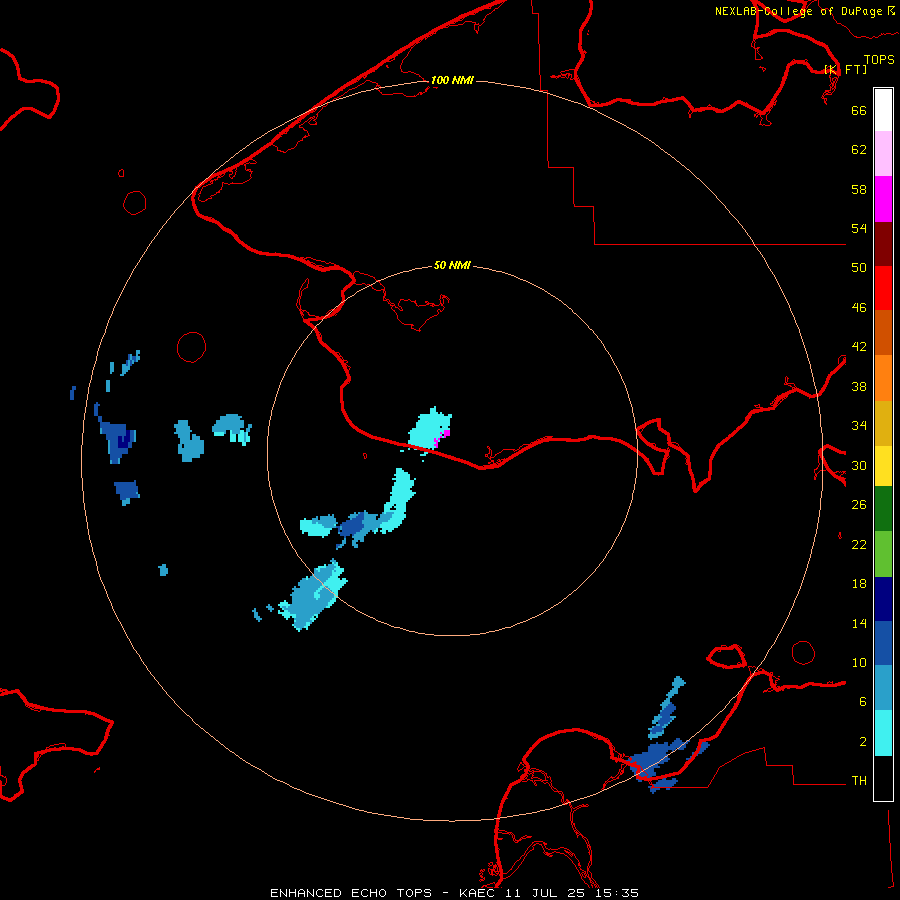
Task: Click the legend value '26'
Action: [859, 505]
